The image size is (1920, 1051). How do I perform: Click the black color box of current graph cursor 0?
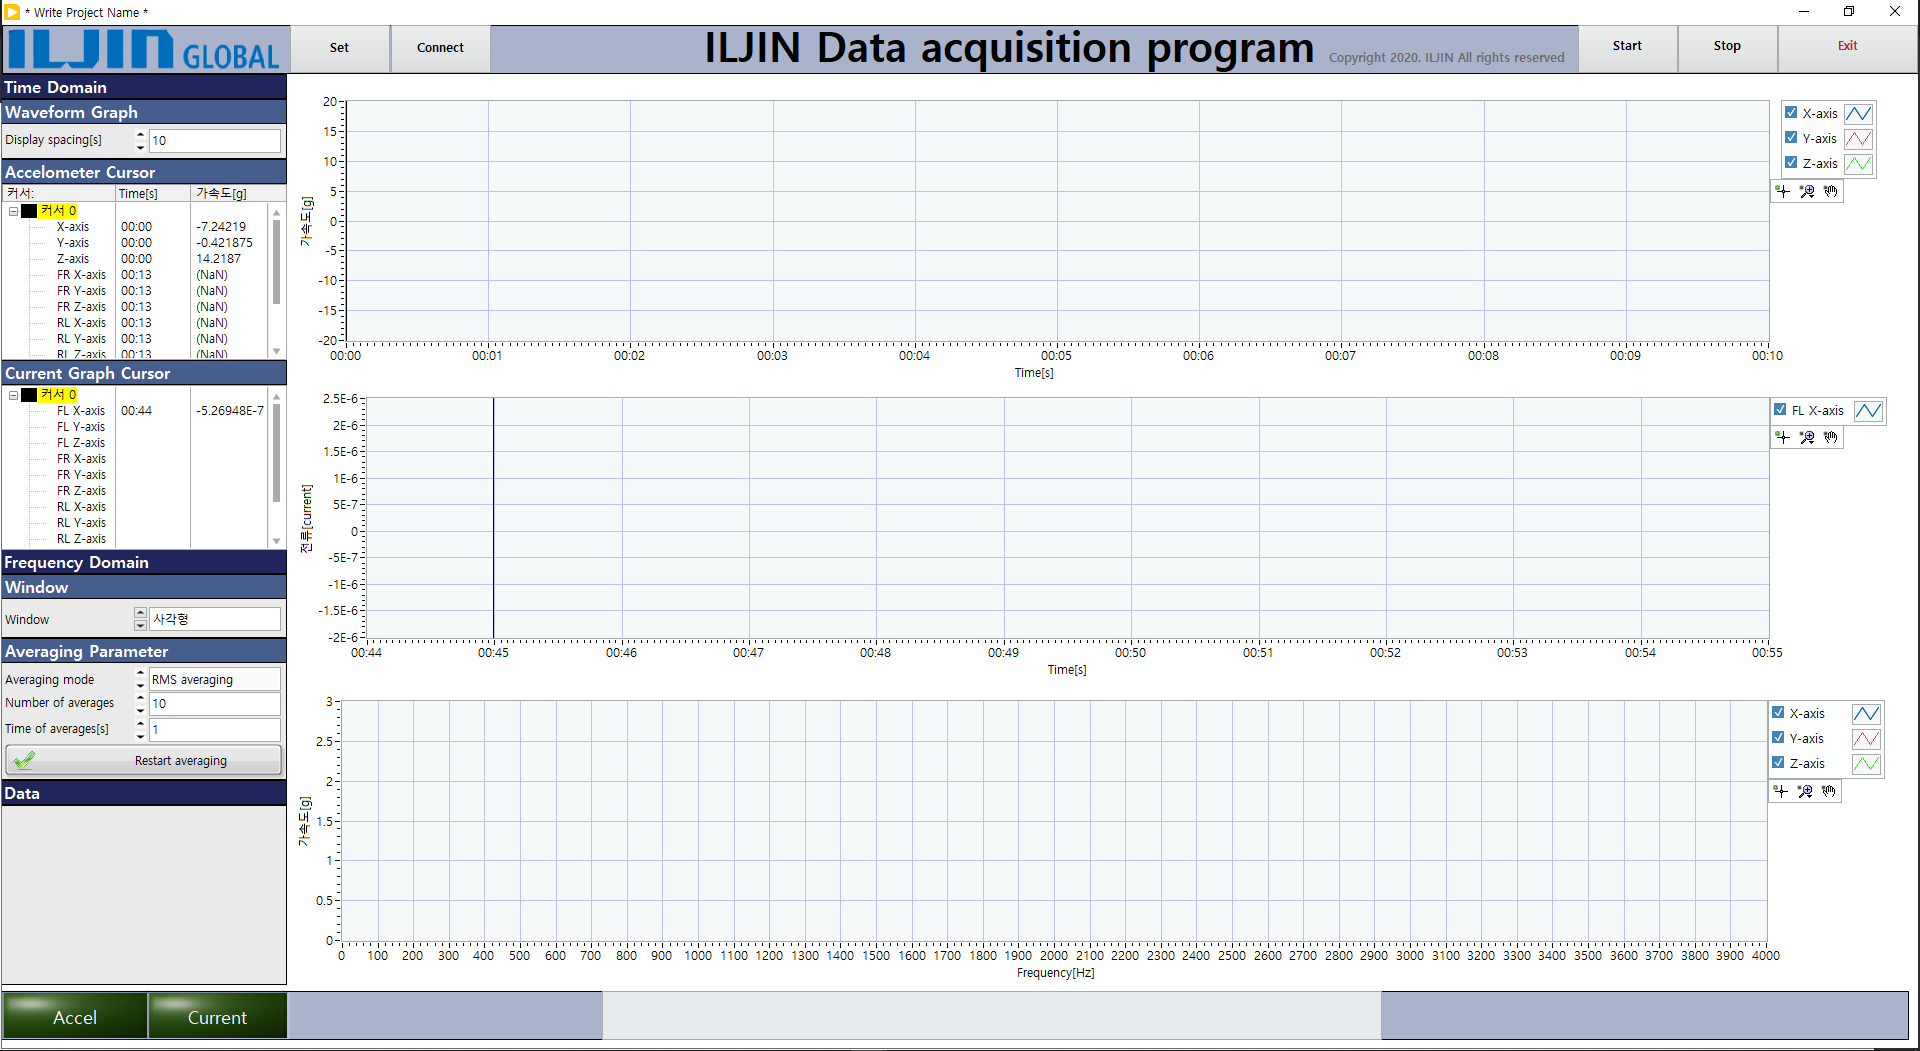point(29,395)
